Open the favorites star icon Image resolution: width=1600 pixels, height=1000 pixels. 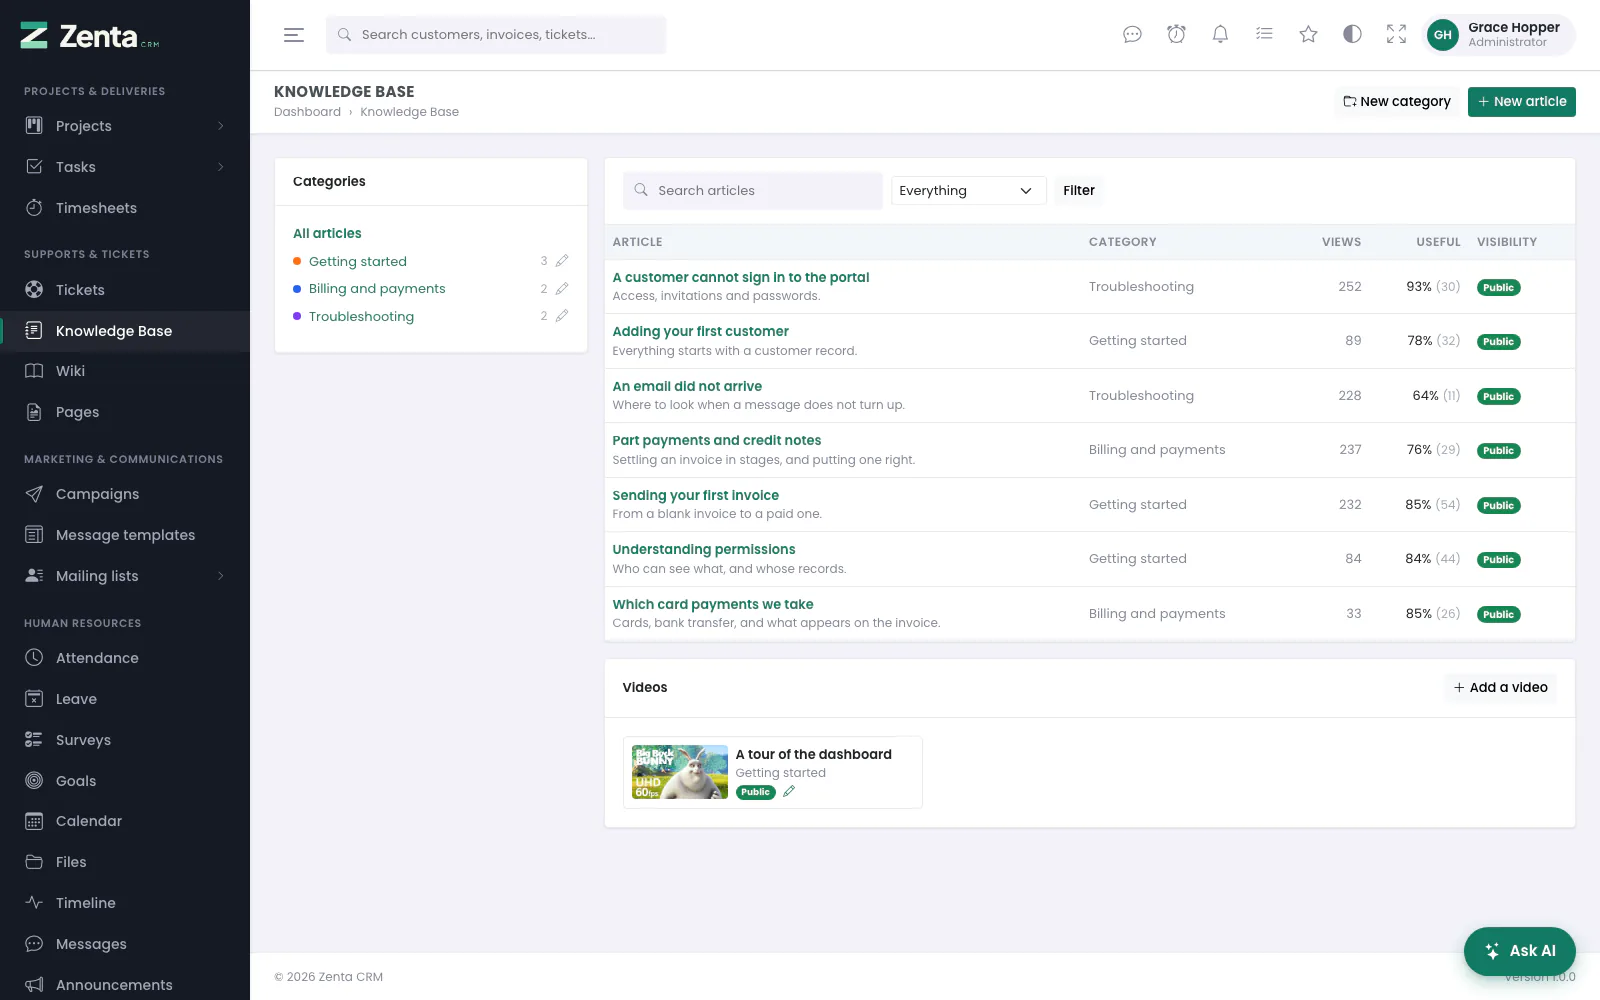tap(1308, 35)
